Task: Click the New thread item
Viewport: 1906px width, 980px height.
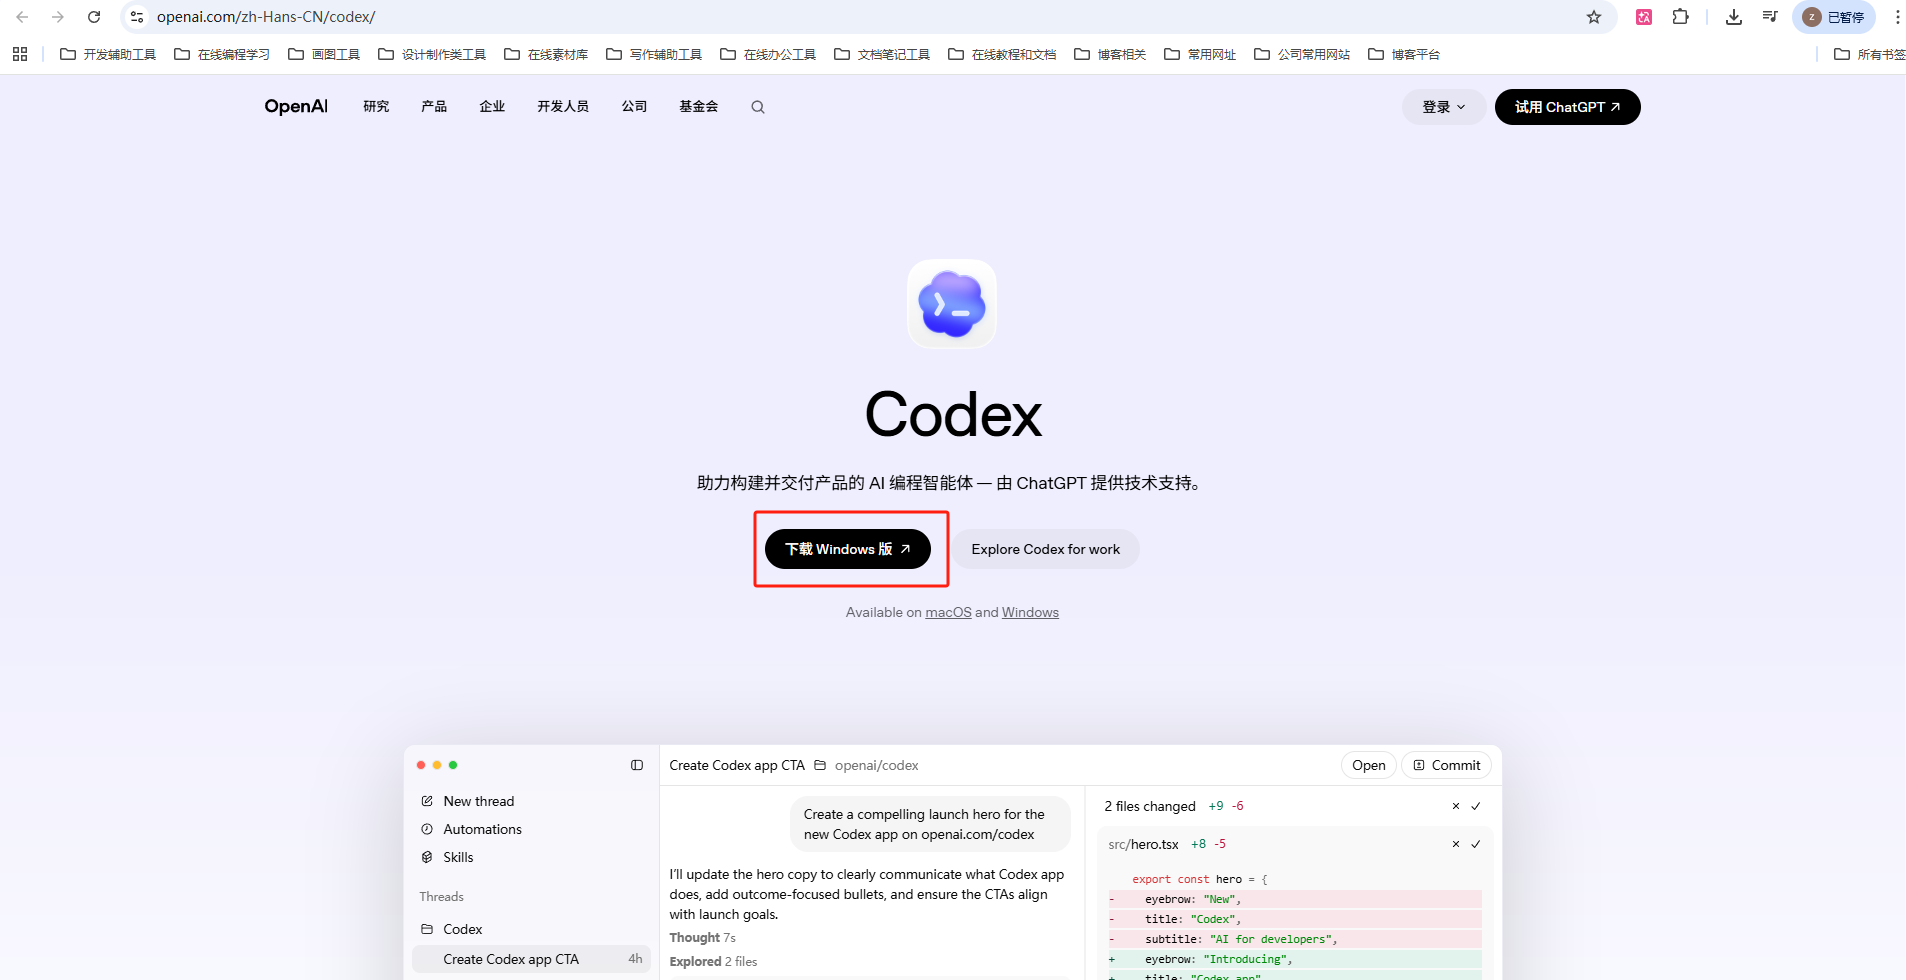Action: (x=468, y=801)
